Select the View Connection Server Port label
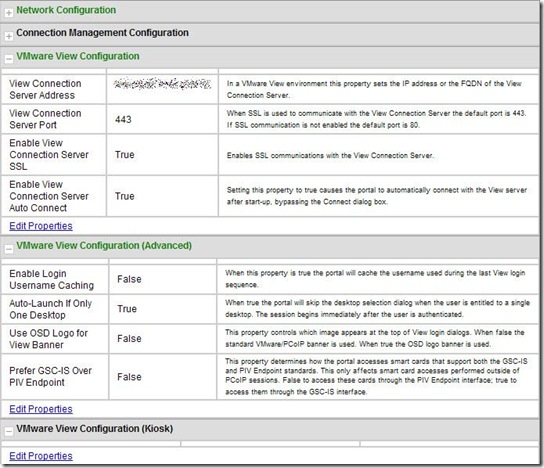This screenshot has height=468, width=544. pos(45,119)
